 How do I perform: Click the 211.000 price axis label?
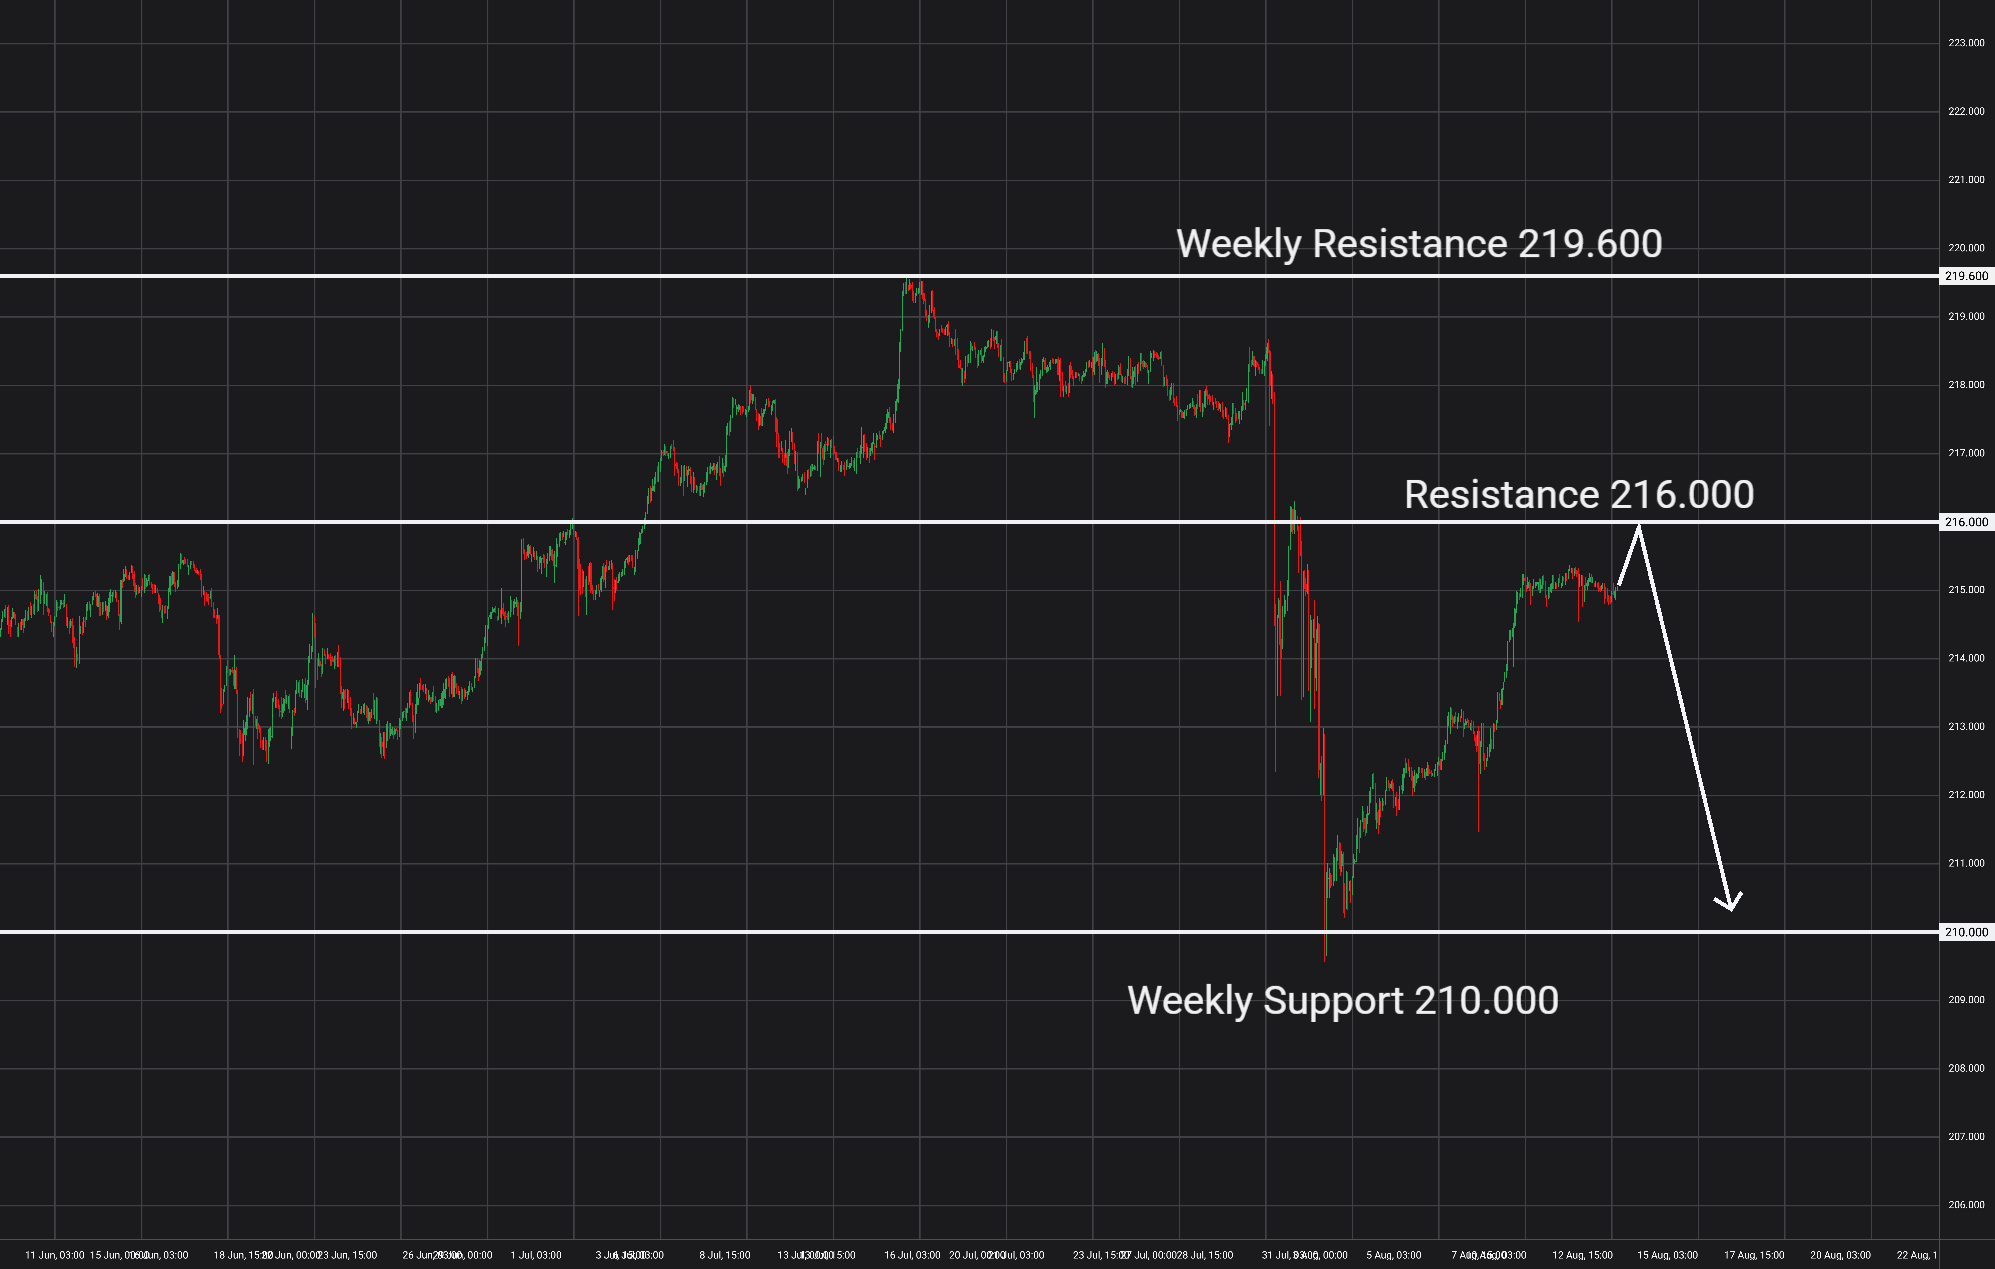[1966, 863]
